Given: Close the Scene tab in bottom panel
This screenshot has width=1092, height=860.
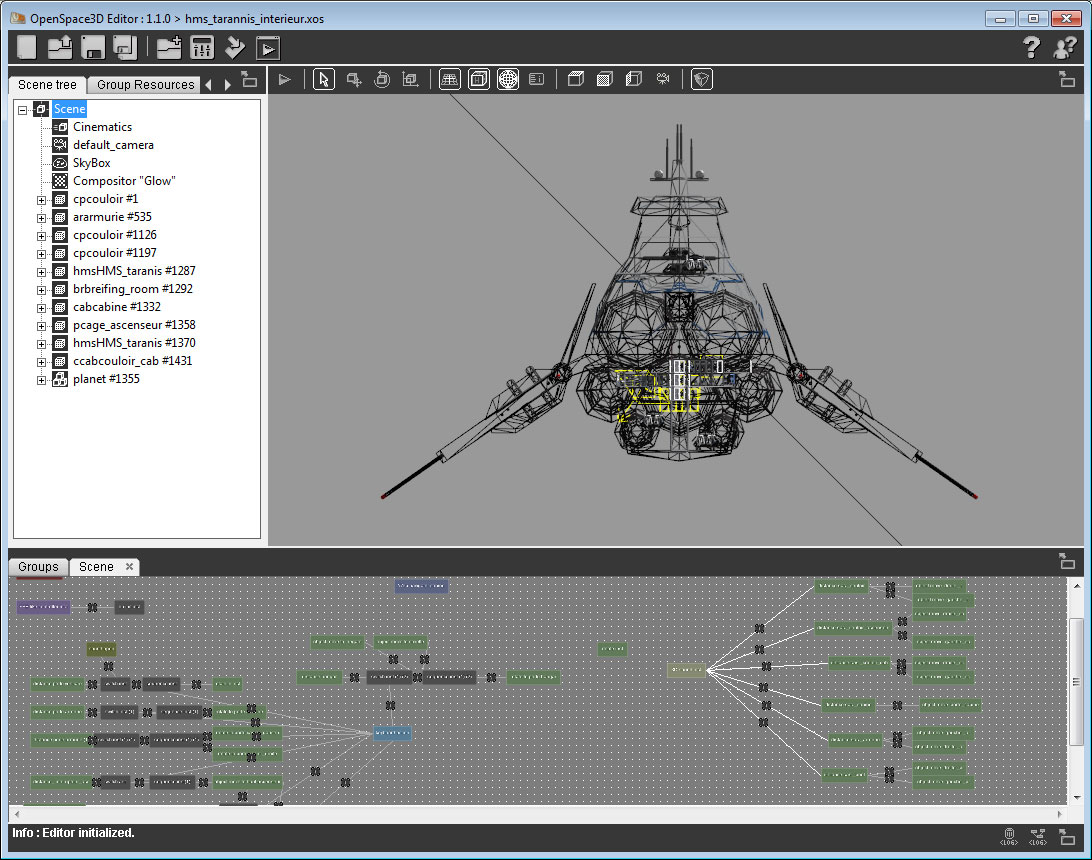Looking at the screenshot, I should tap(129, 567).
